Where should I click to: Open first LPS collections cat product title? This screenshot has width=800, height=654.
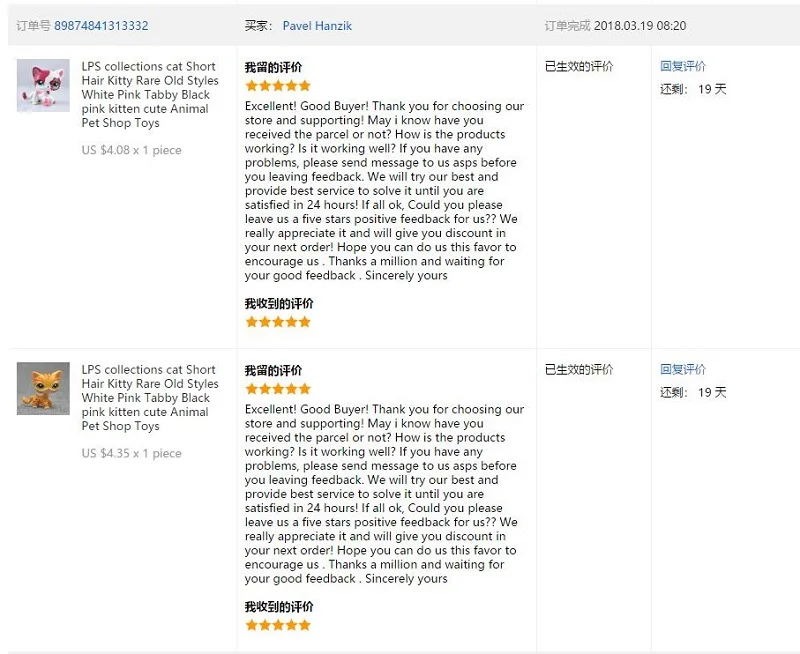[150, 94]
